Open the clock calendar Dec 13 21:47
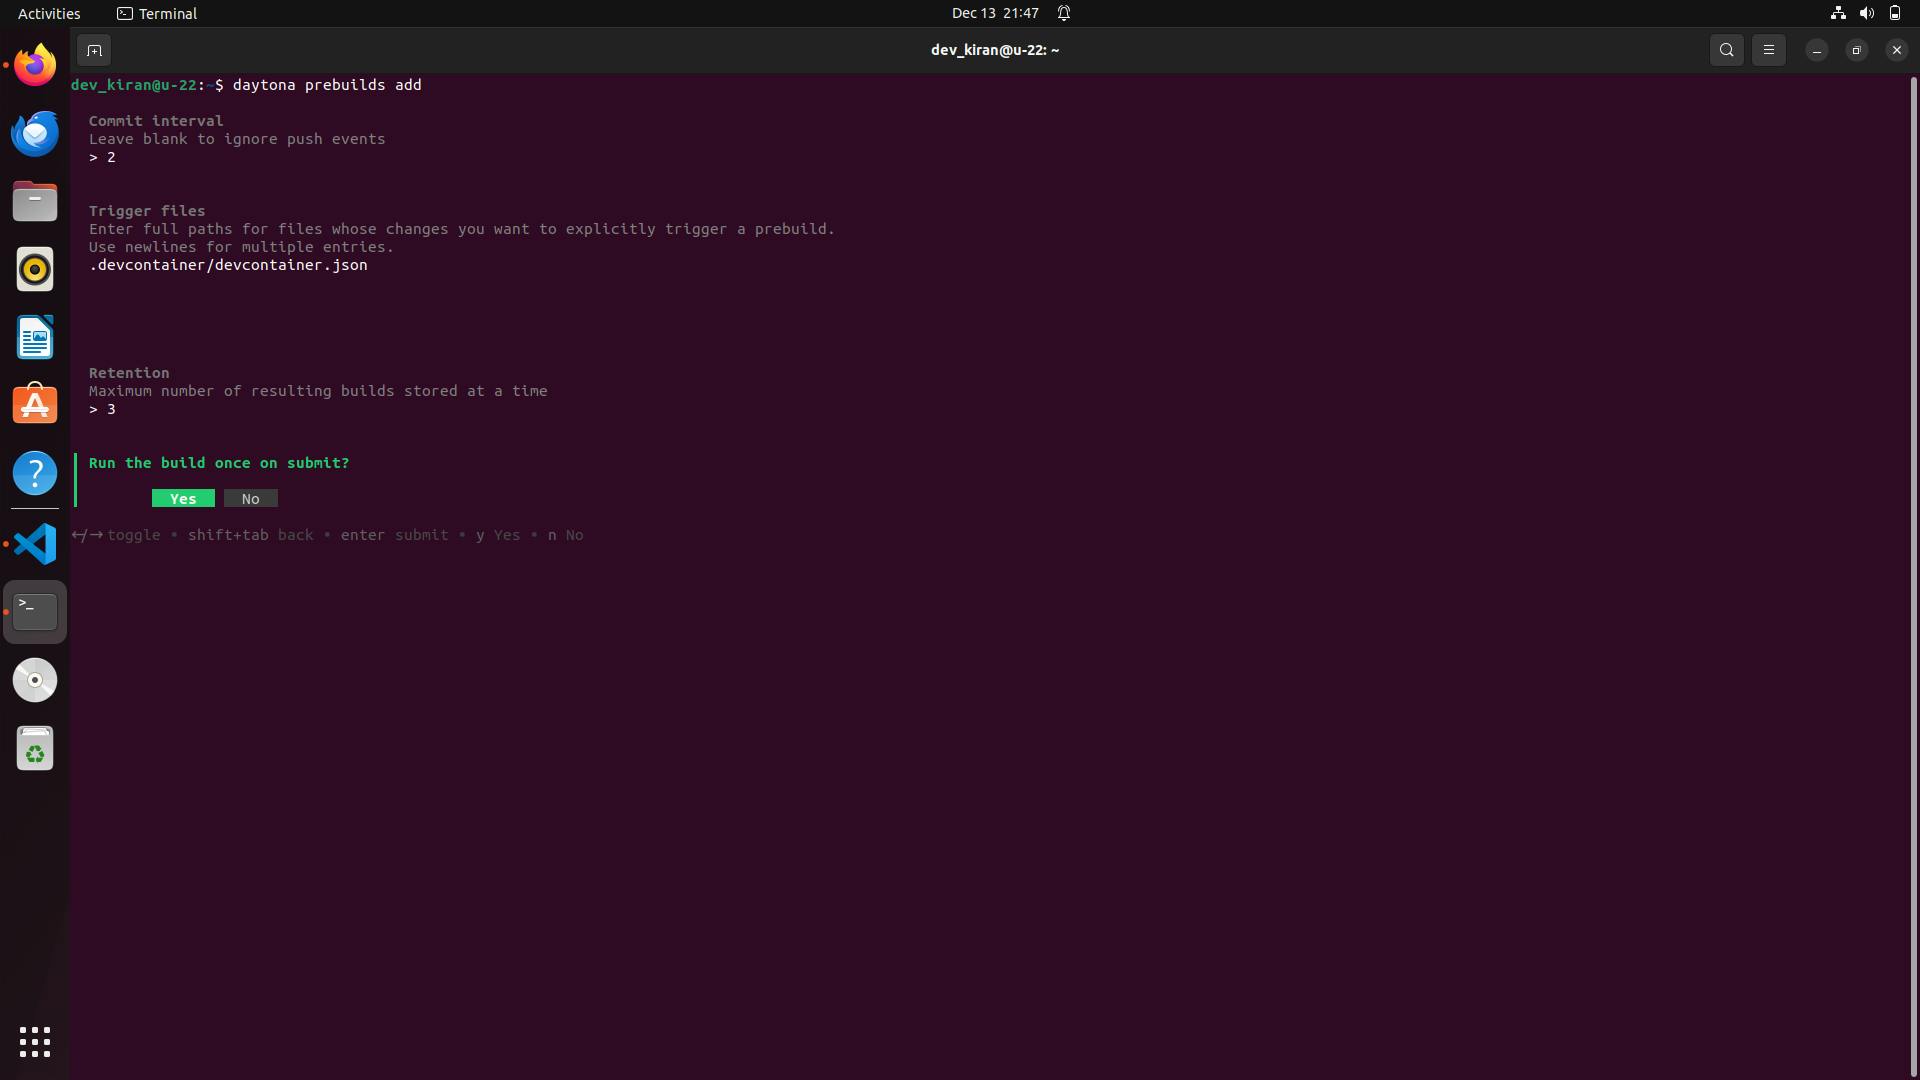The height and width of the screenshot is (1080, 1920). coord(995,13)
